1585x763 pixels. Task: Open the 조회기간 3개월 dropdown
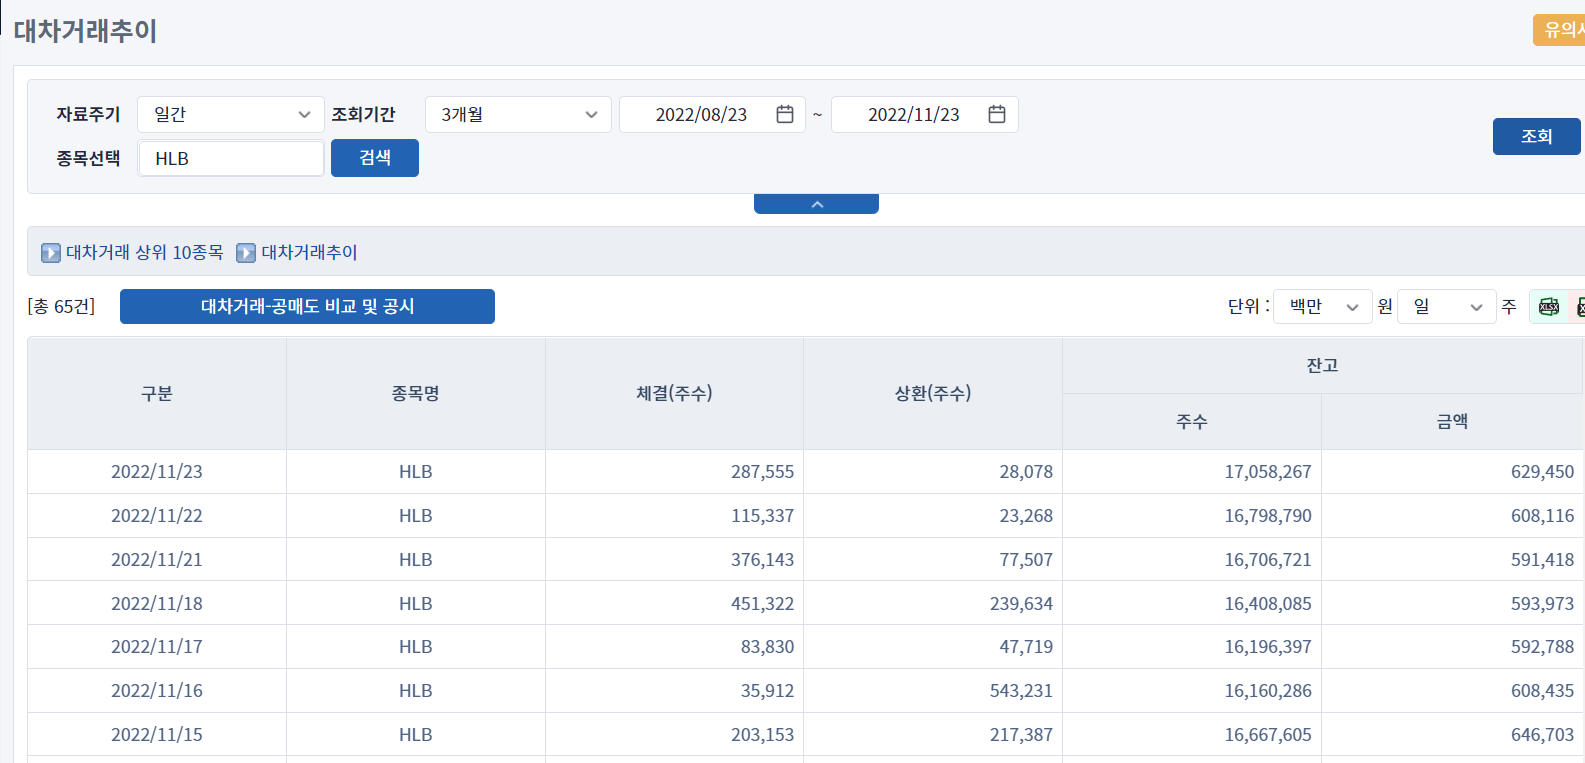tap(518, 114)
